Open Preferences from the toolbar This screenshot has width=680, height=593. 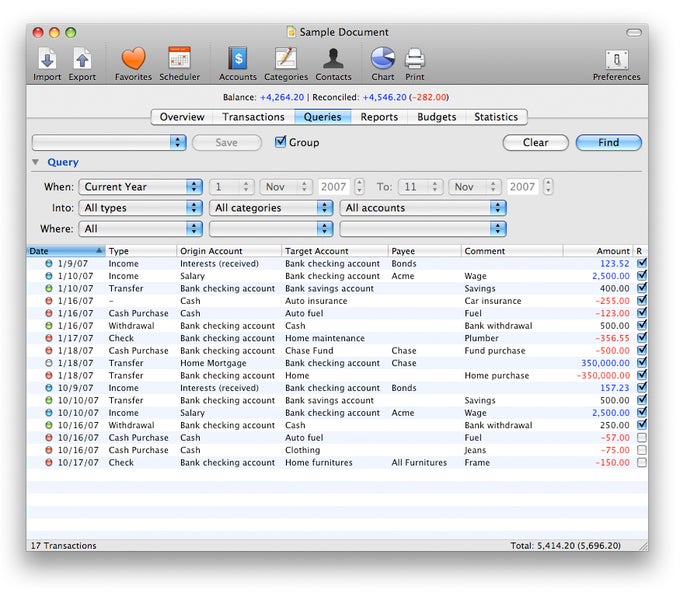coord(616,61)
